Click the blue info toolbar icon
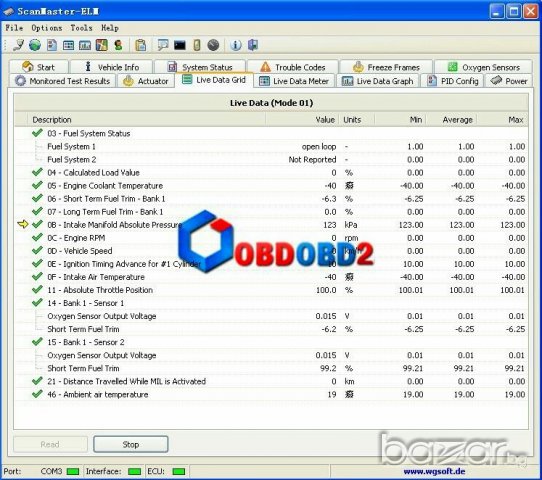Screen dimensions: 542x480 click(236, 45)
